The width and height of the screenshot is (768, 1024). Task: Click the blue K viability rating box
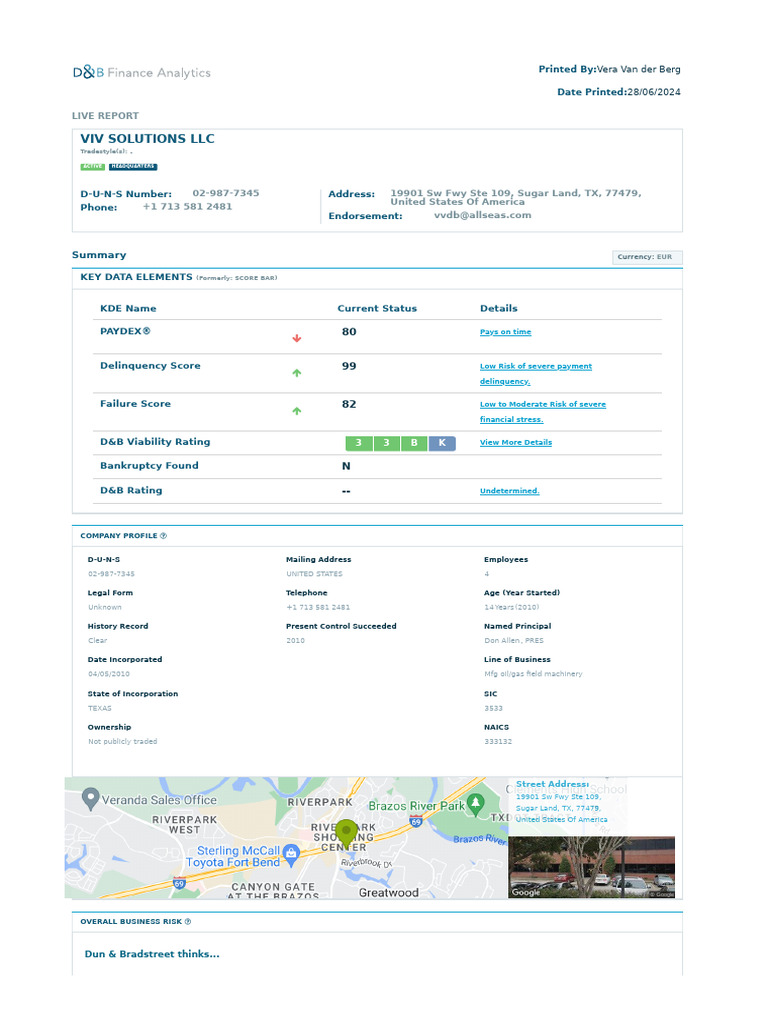pos(442,443)
